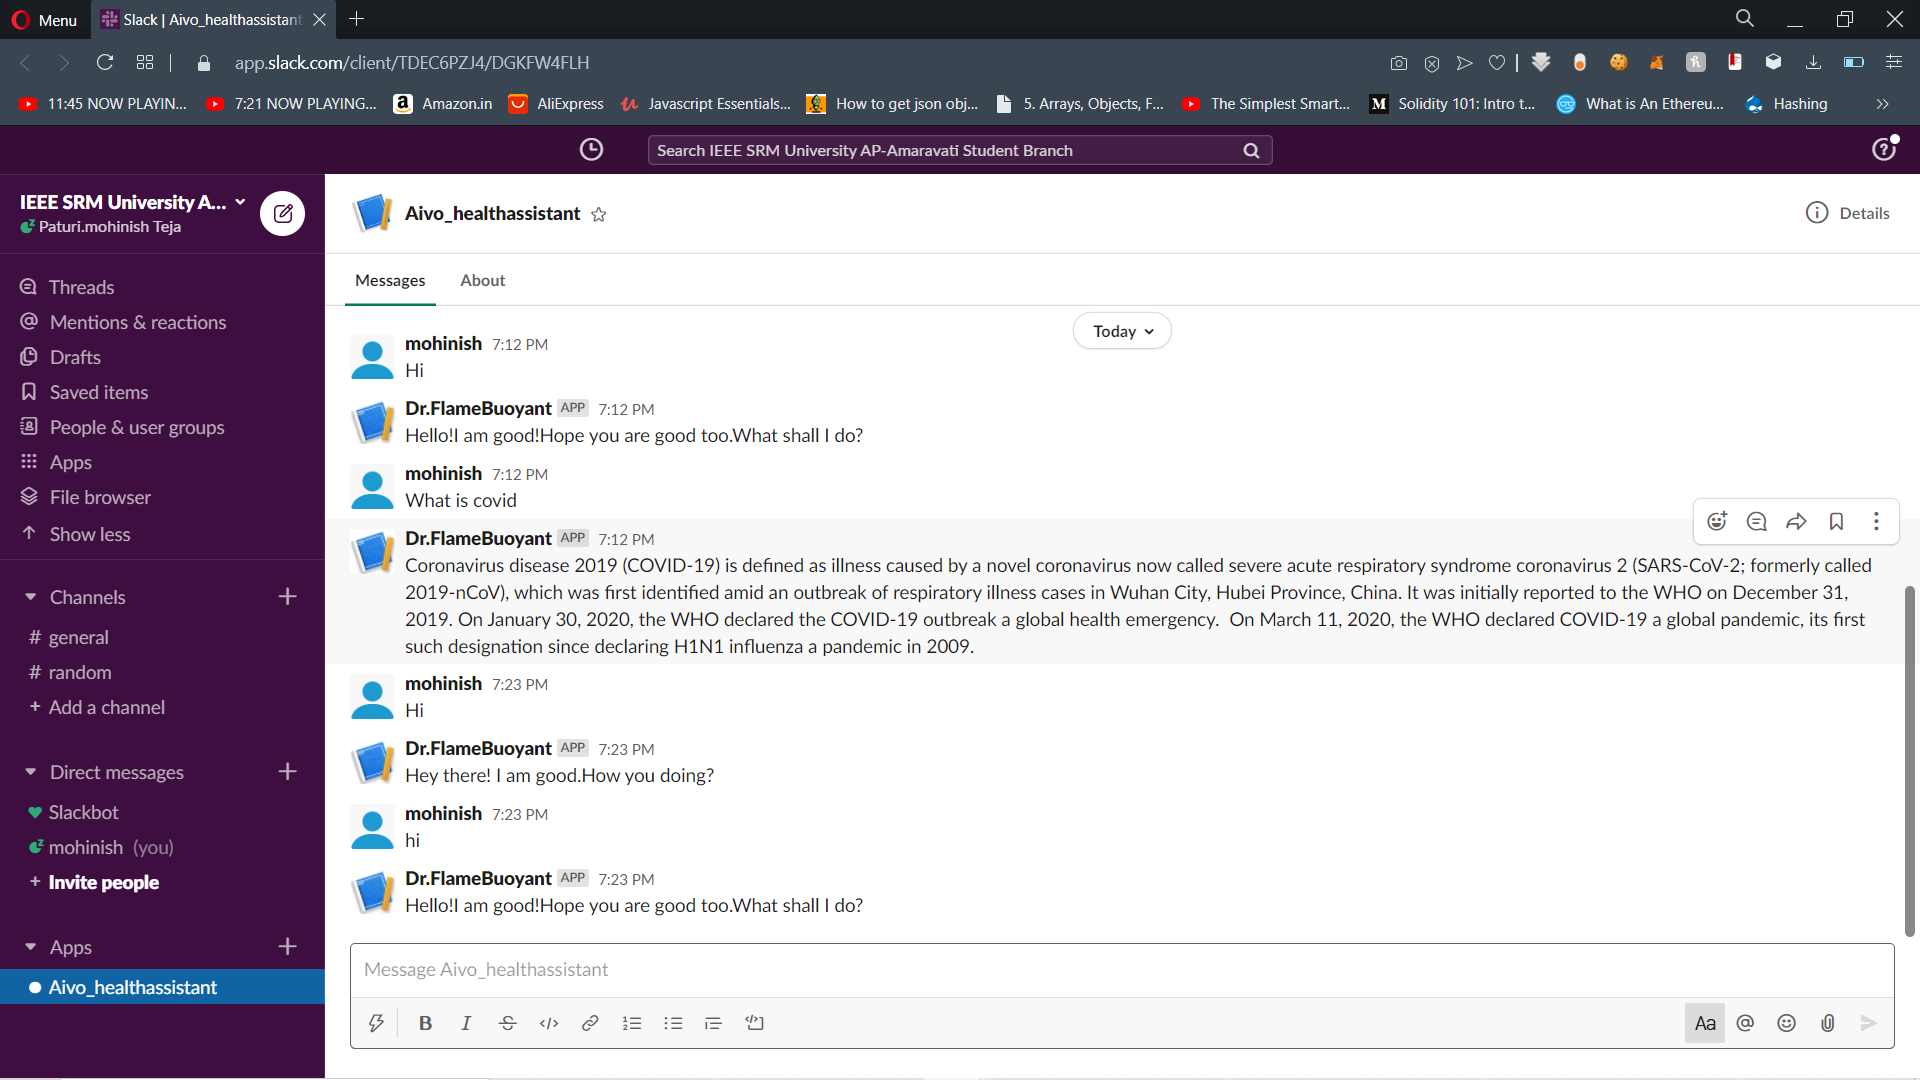Open the Today date dropdown
Screen dimensions: 1920x1080
[x=1122, y=331]
